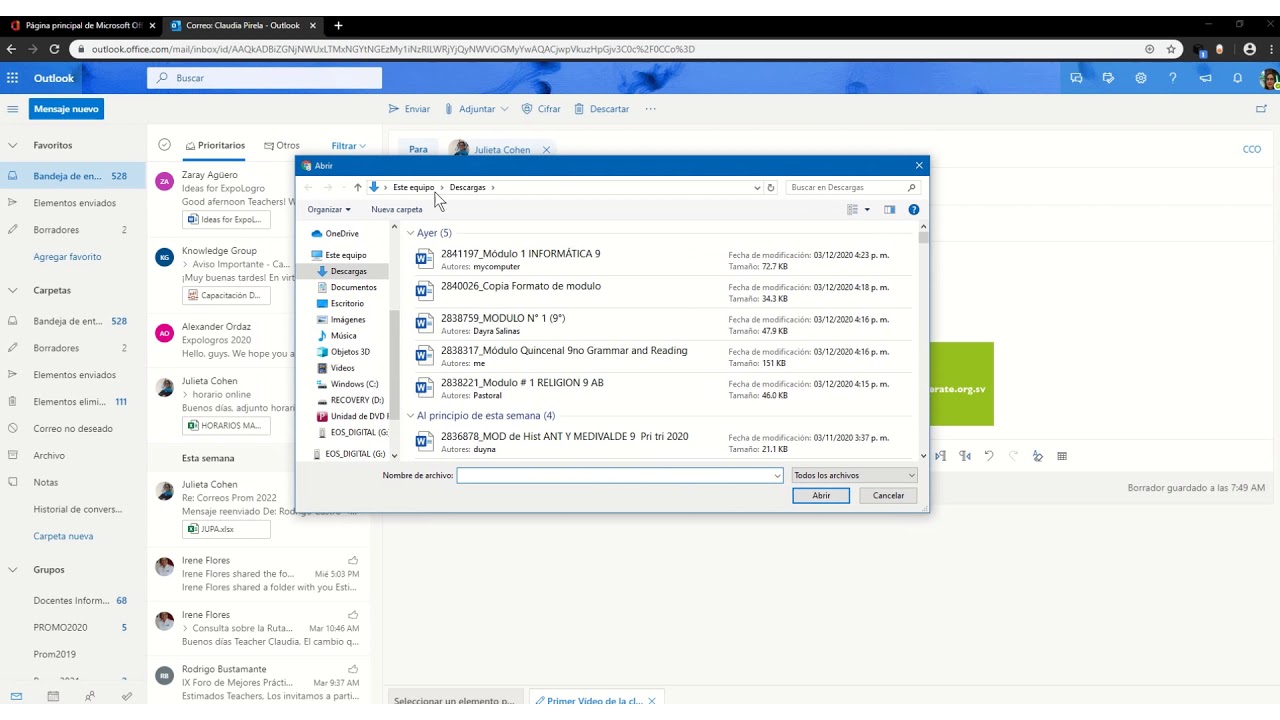This screenshot has width=1280, height=720.
Task: Open the account profile picture
Action: click(x=1269, y=78)
